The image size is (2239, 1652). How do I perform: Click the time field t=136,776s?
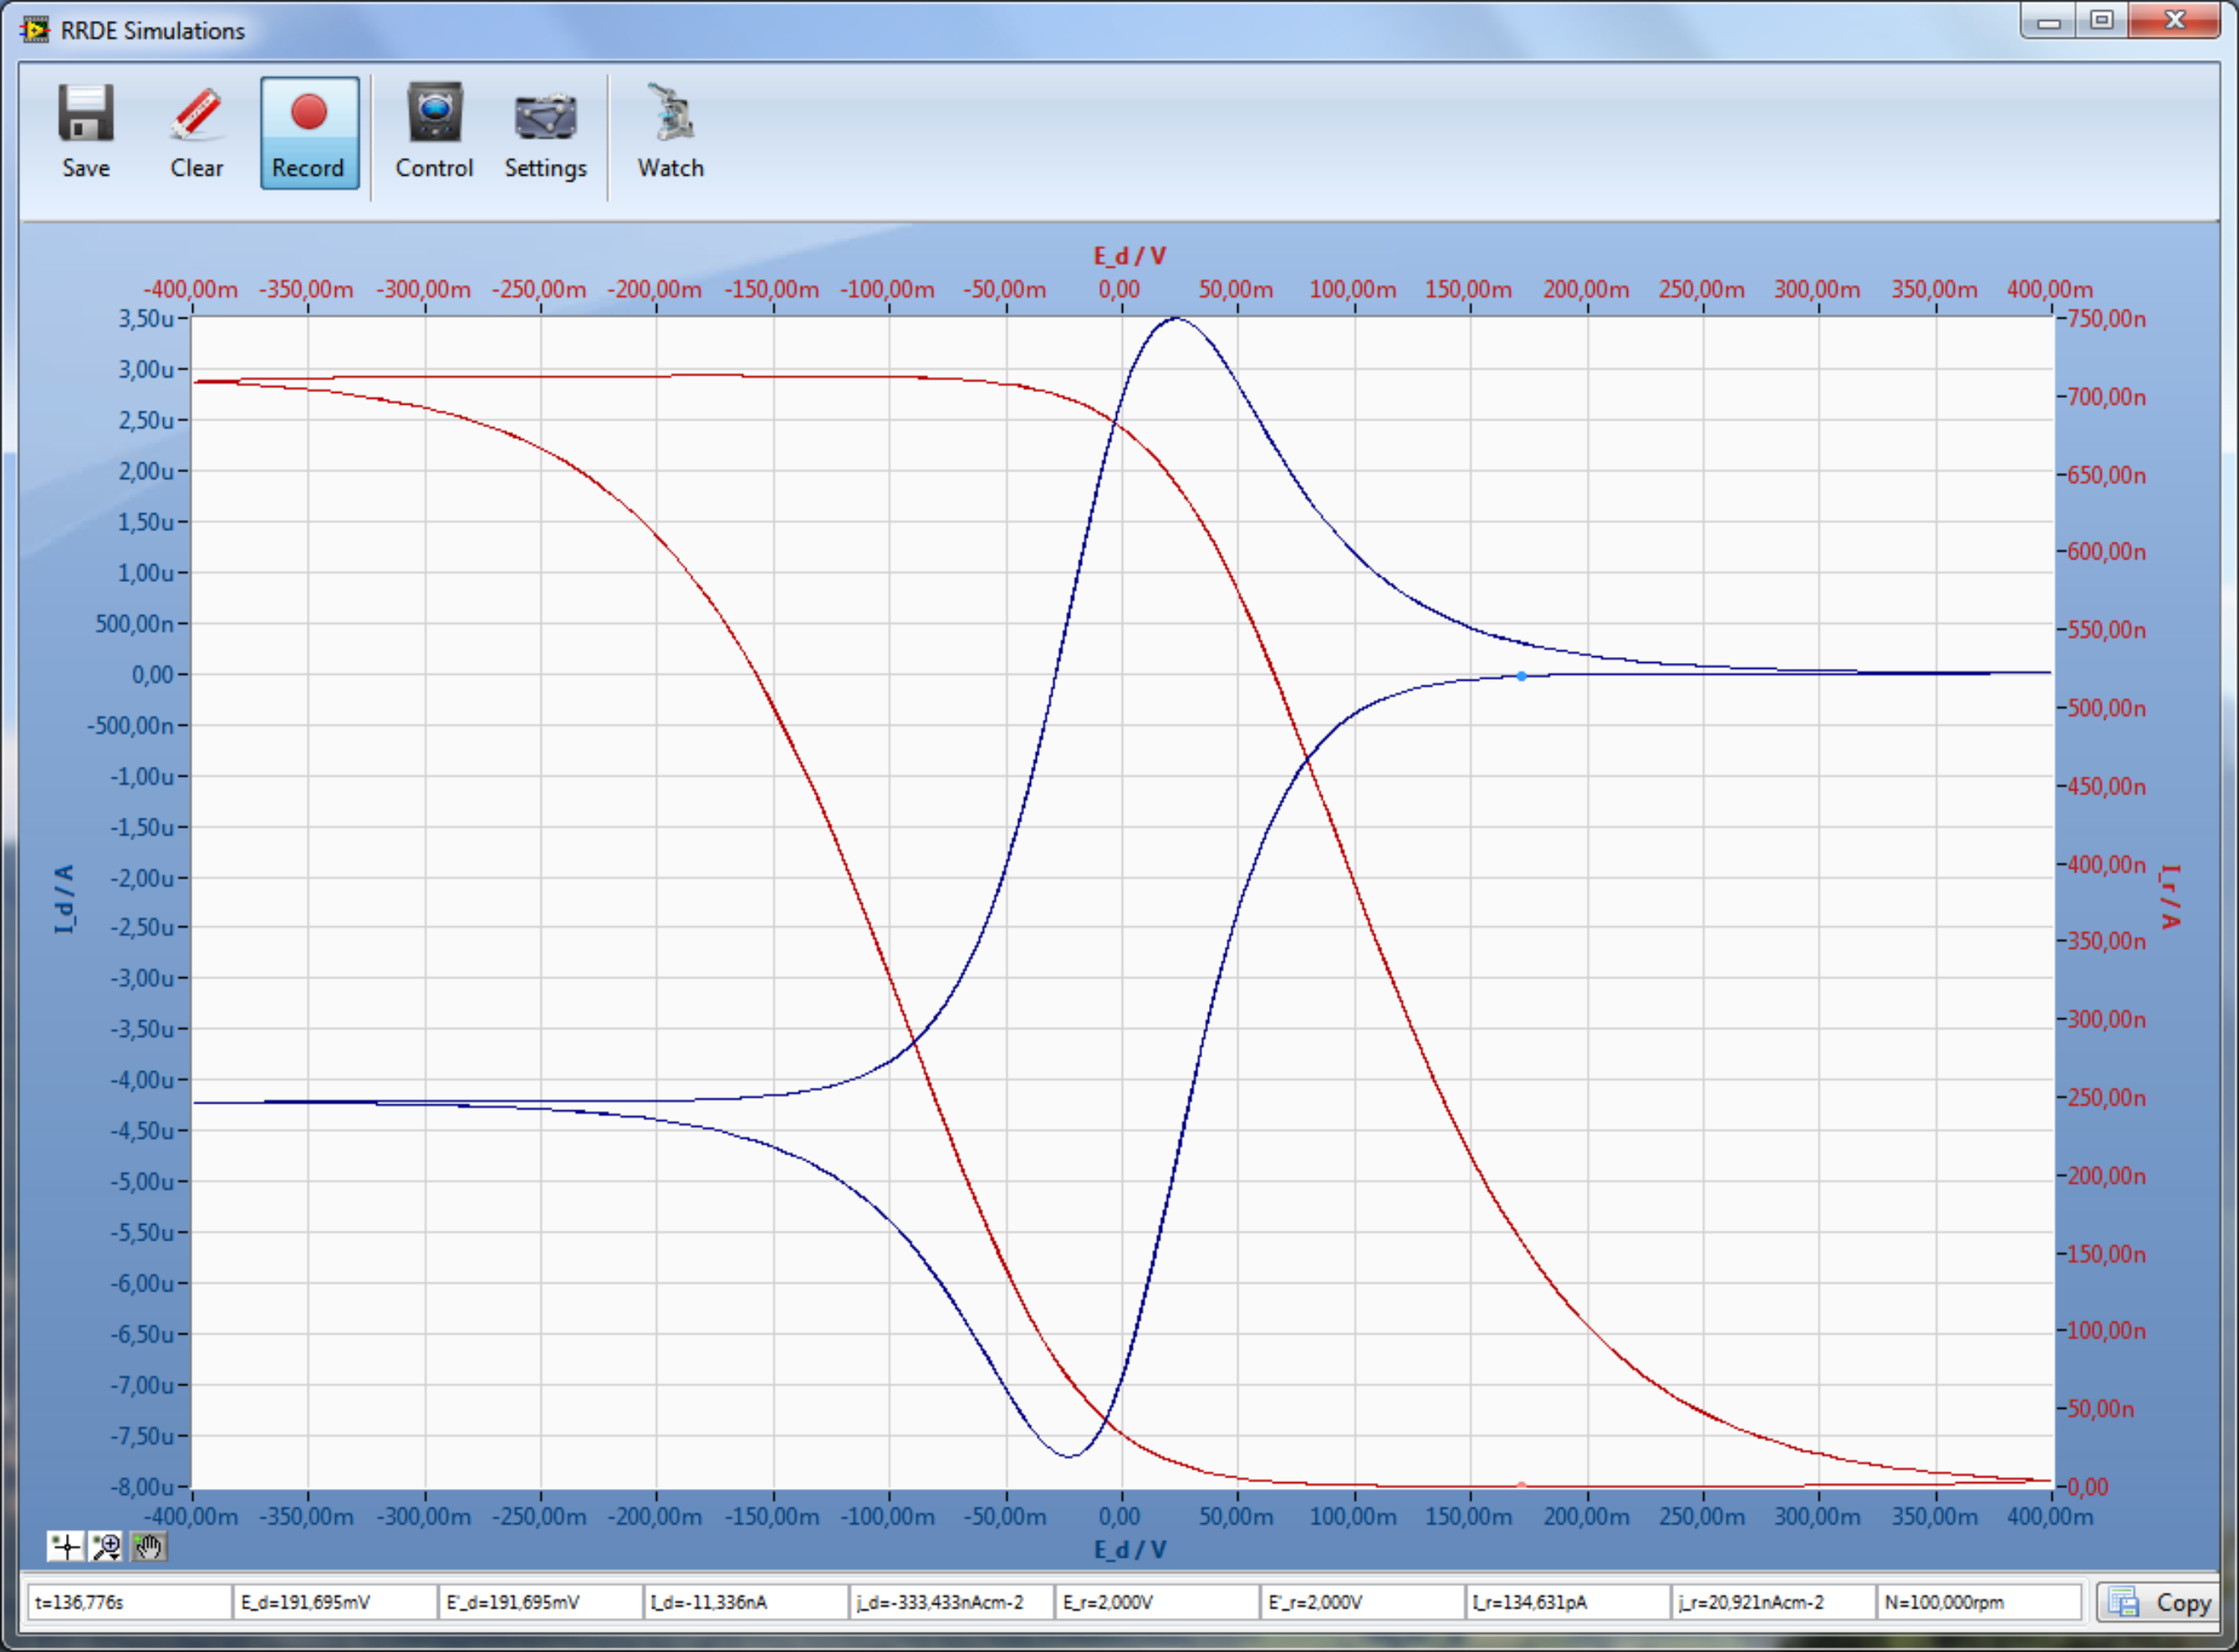click(x=130, y=1603)
